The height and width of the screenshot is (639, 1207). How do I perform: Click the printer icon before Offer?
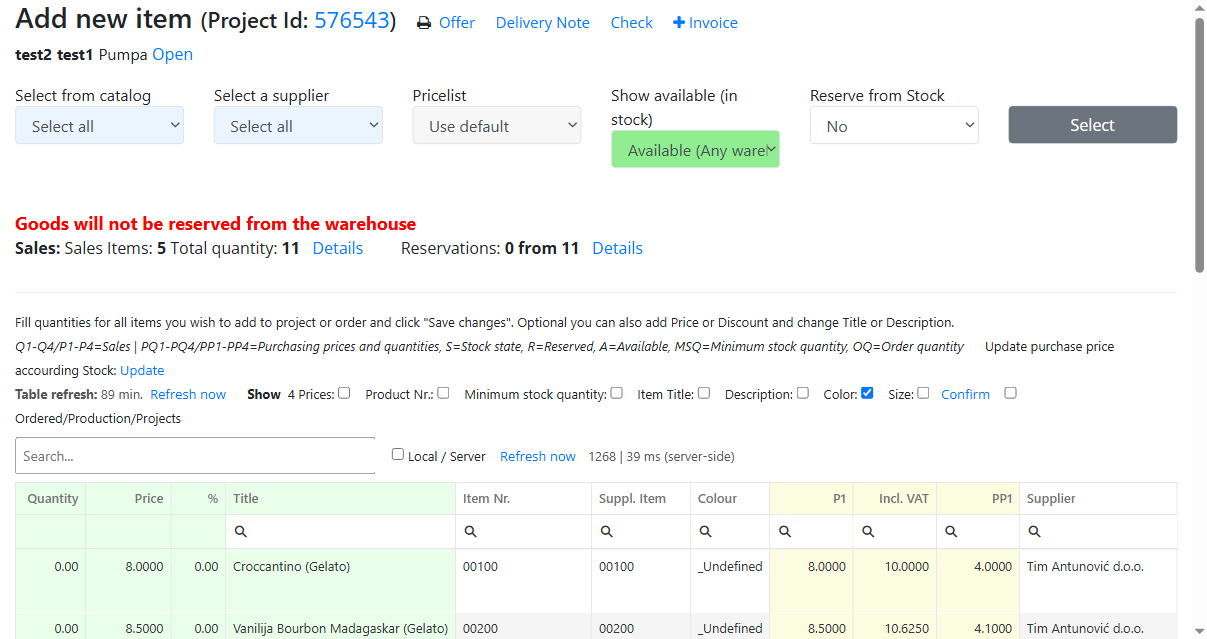coord(424,23)
